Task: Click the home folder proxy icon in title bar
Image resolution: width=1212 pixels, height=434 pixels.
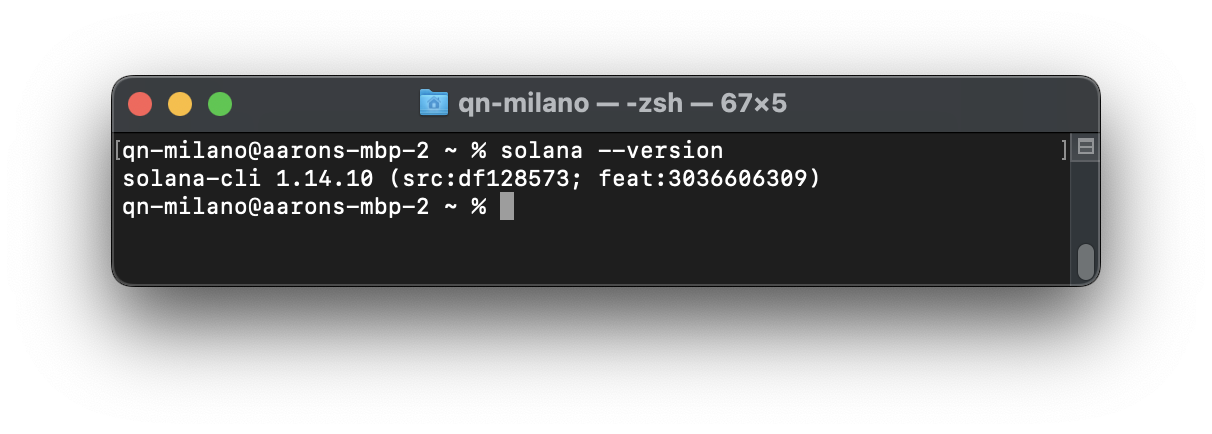Action: click(433, 103)
